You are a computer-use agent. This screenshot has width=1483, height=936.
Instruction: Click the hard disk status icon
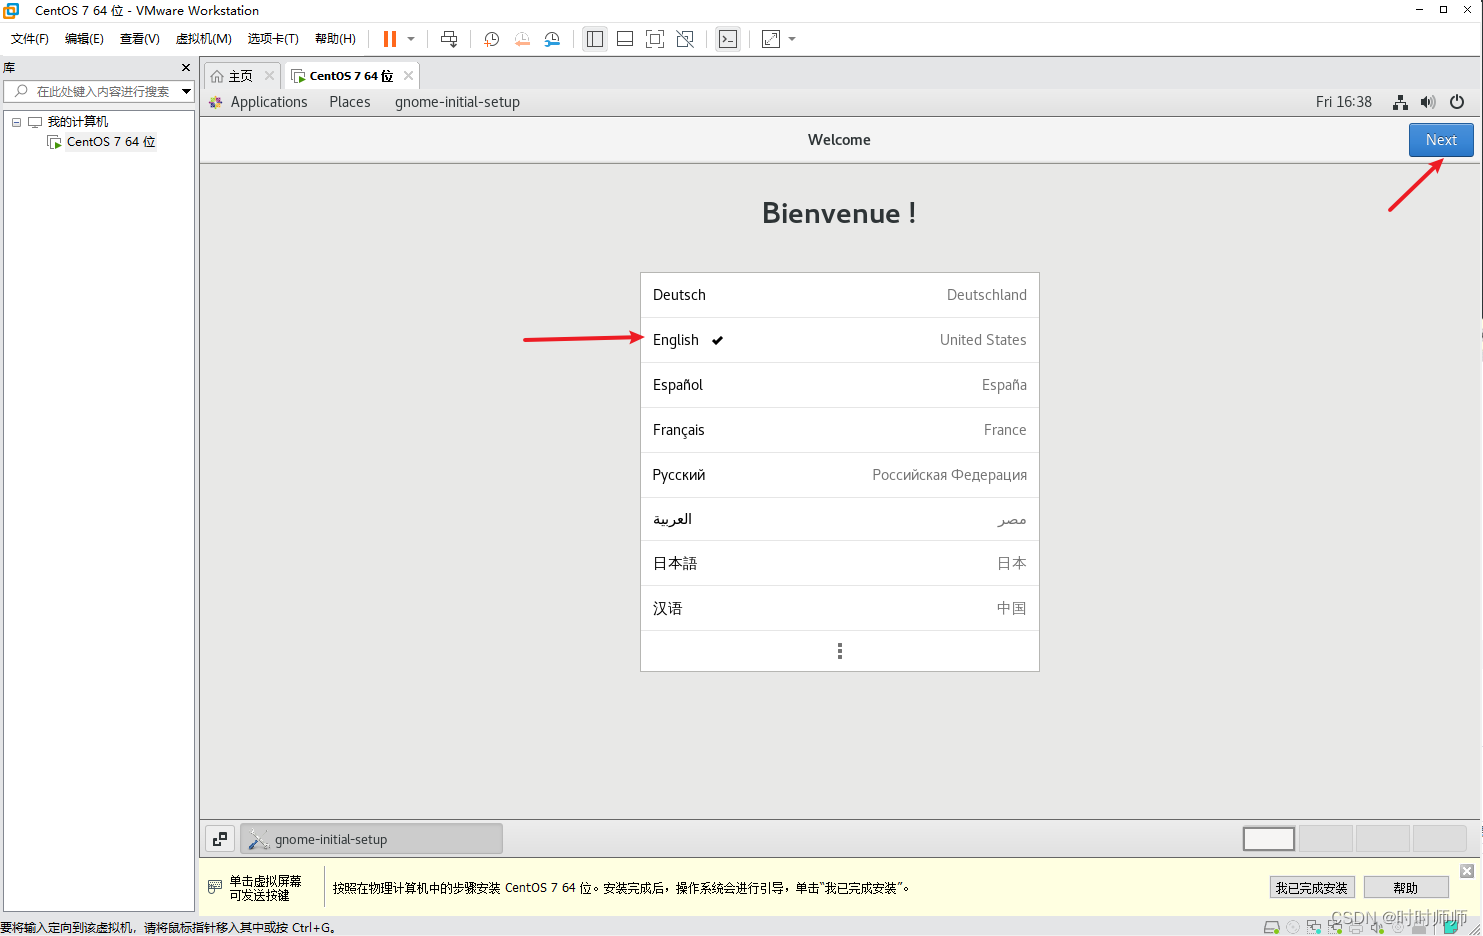point(1271,927)
